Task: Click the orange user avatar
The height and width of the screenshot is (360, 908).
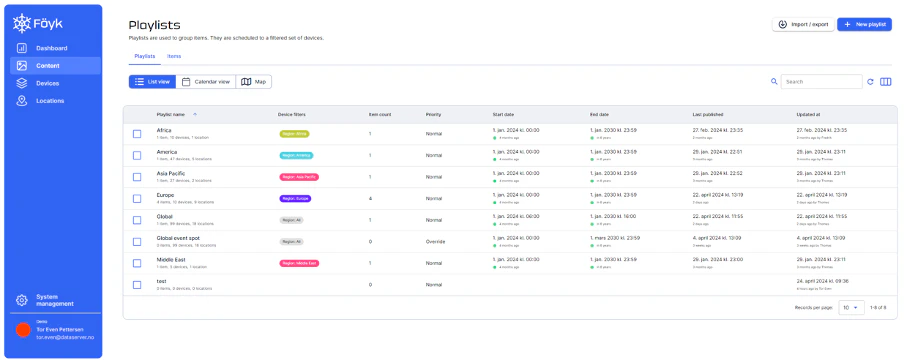Action: click(x=23, y=330)
